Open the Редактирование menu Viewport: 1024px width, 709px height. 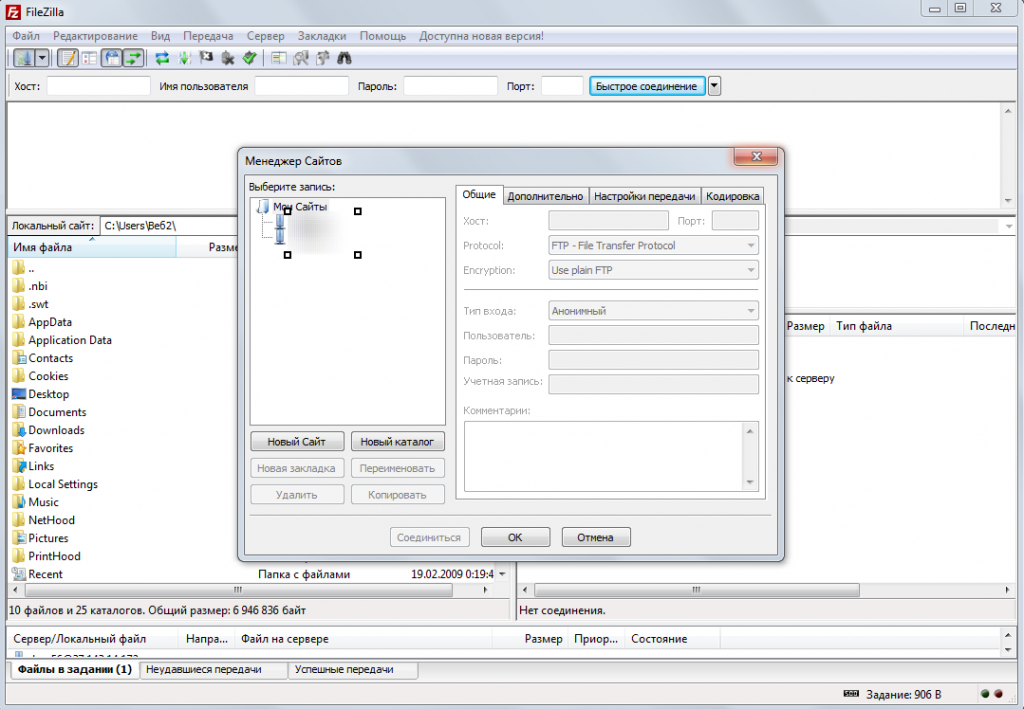[x=95, y=36]
